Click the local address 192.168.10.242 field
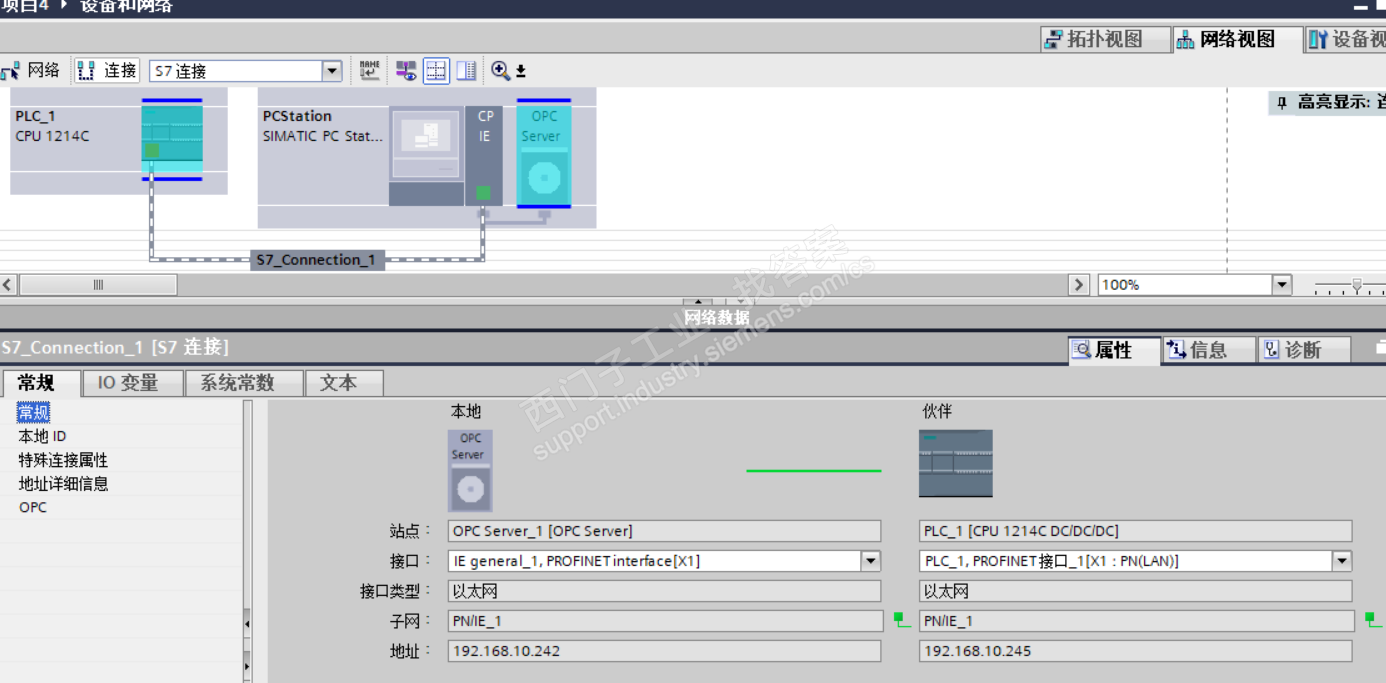Viewport: 1386px width, 683px height. click(x=664, y=651)
